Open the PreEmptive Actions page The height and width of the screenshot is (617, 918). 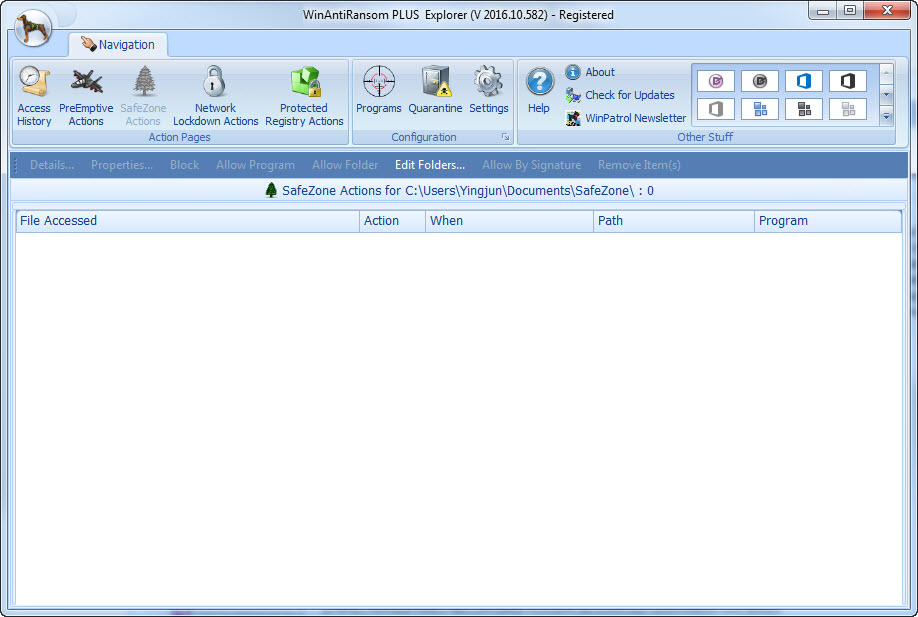[x=86, y=97]
